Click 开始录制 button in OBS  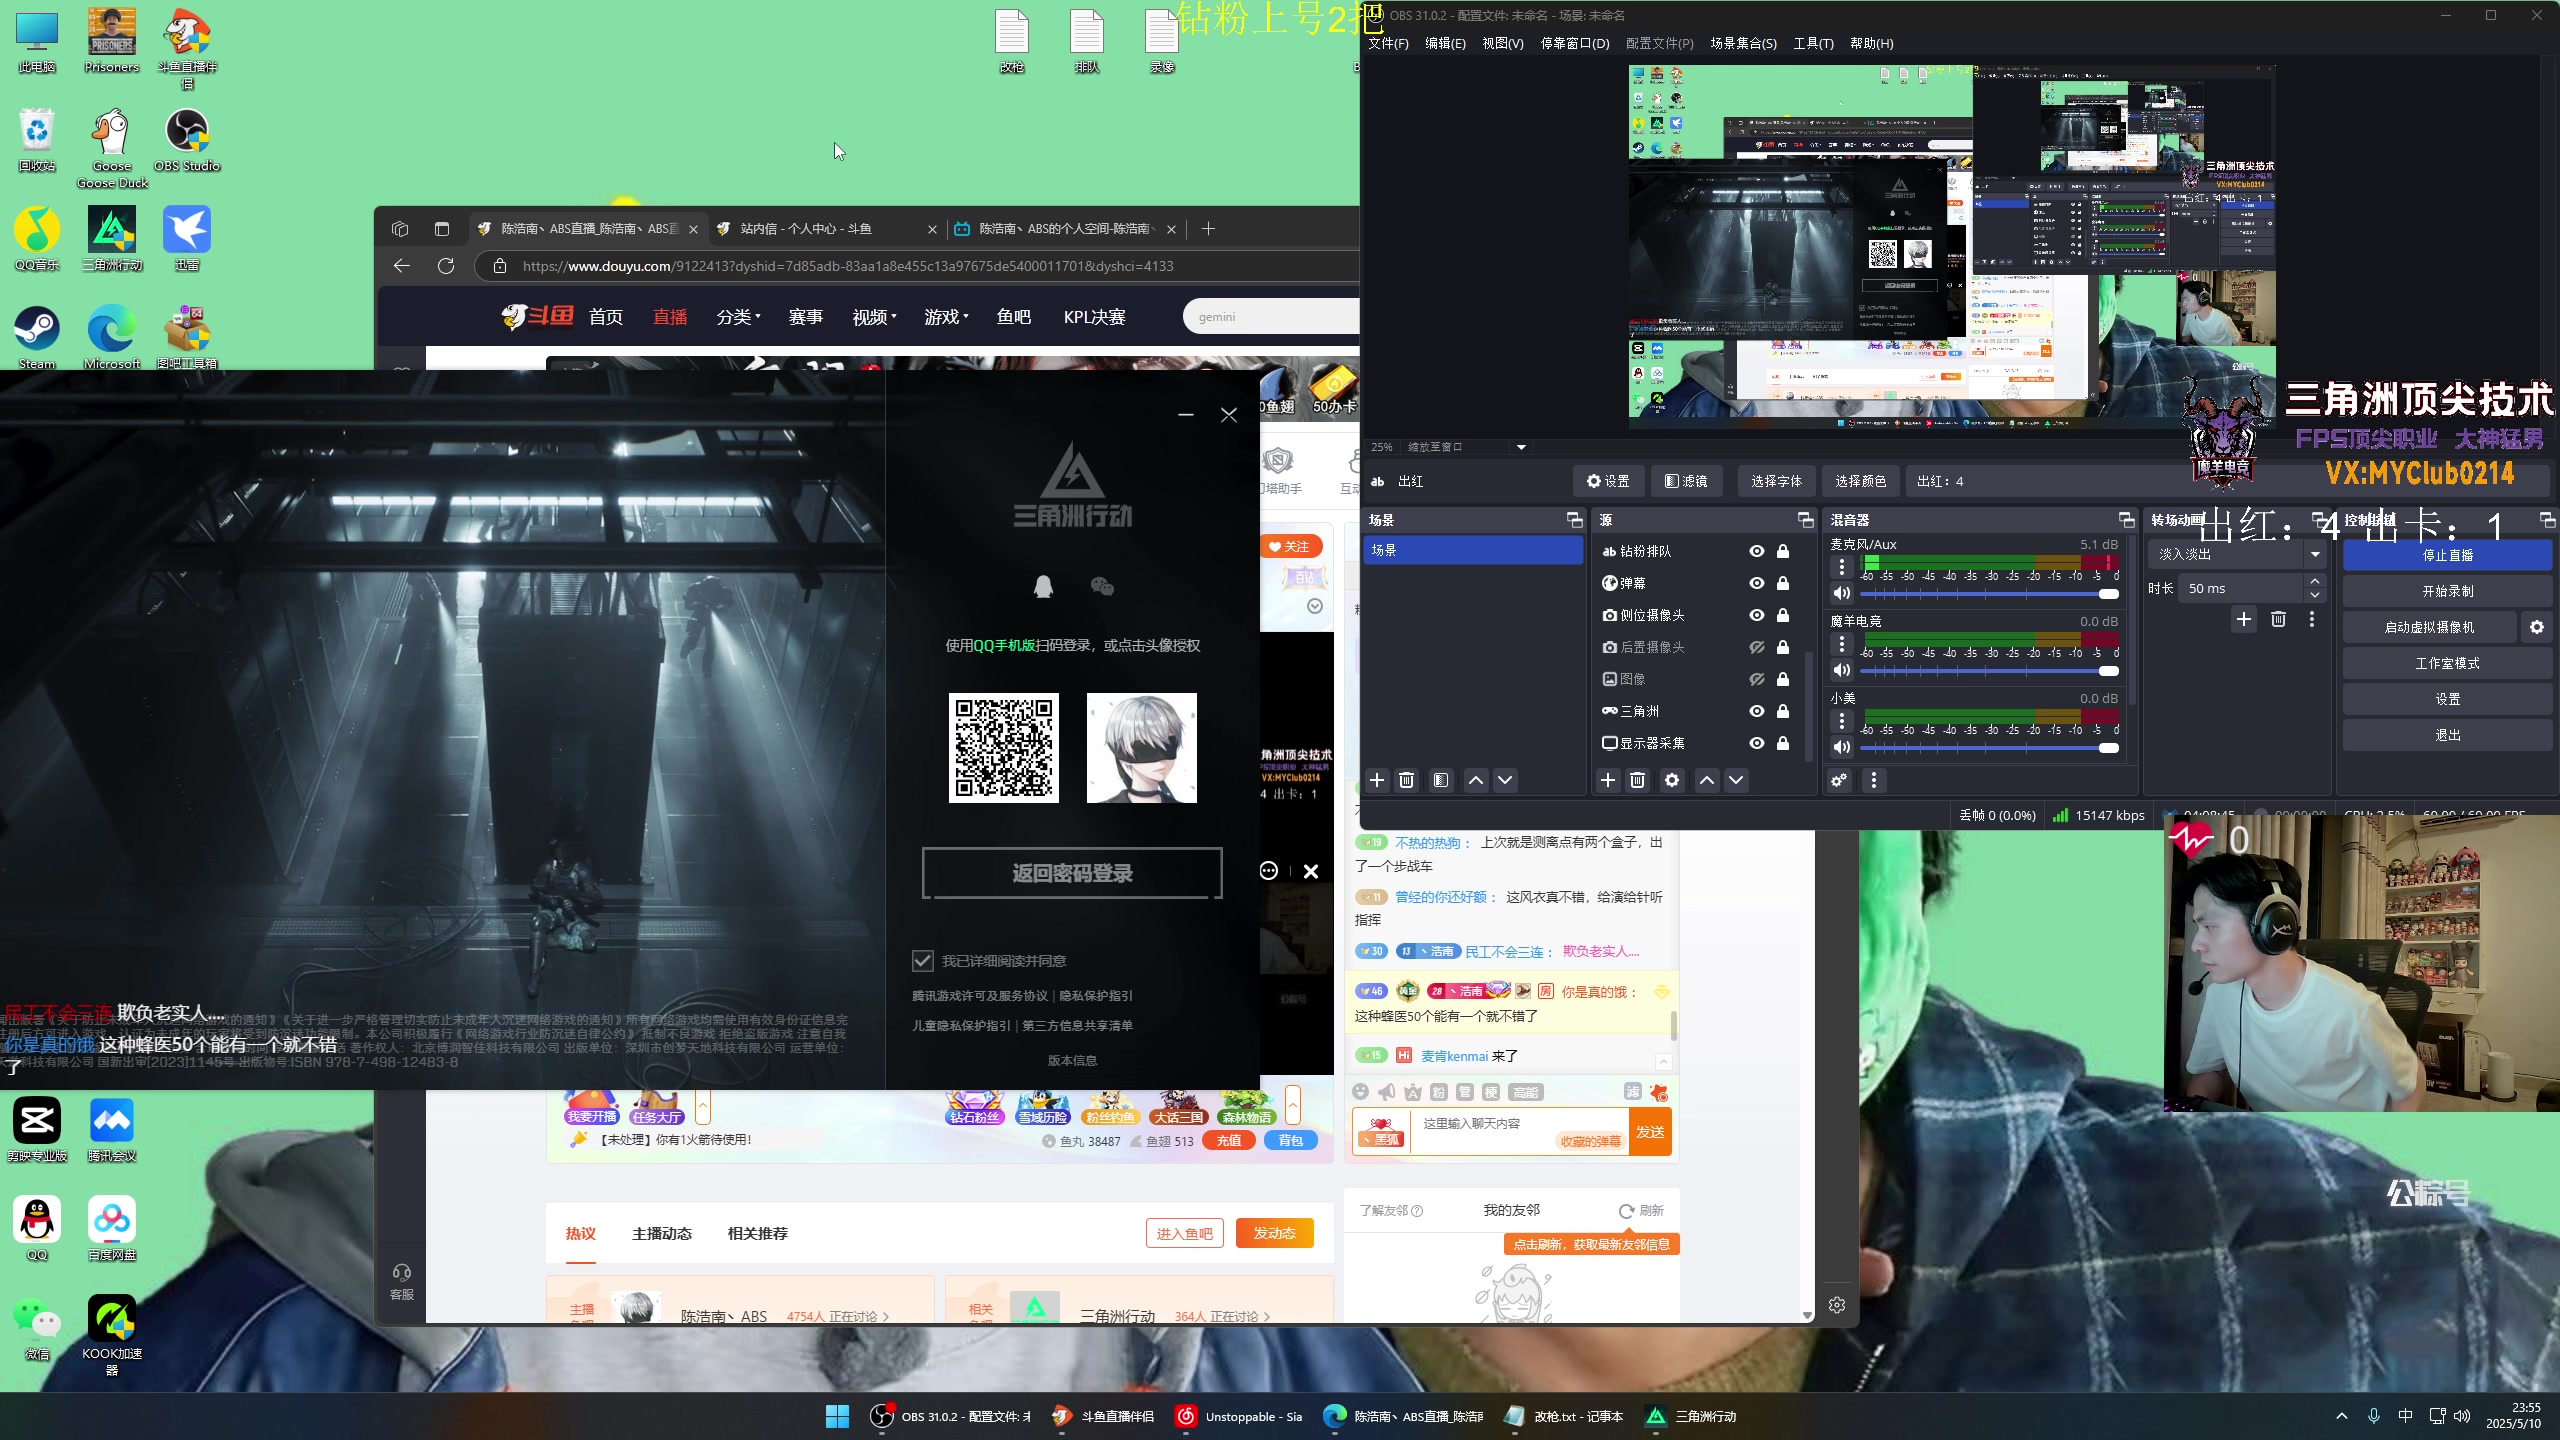tap(2447, 591)
